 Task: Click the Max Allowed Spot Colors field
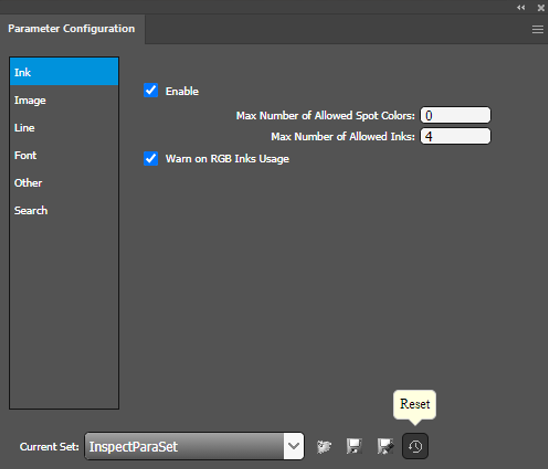455,115
